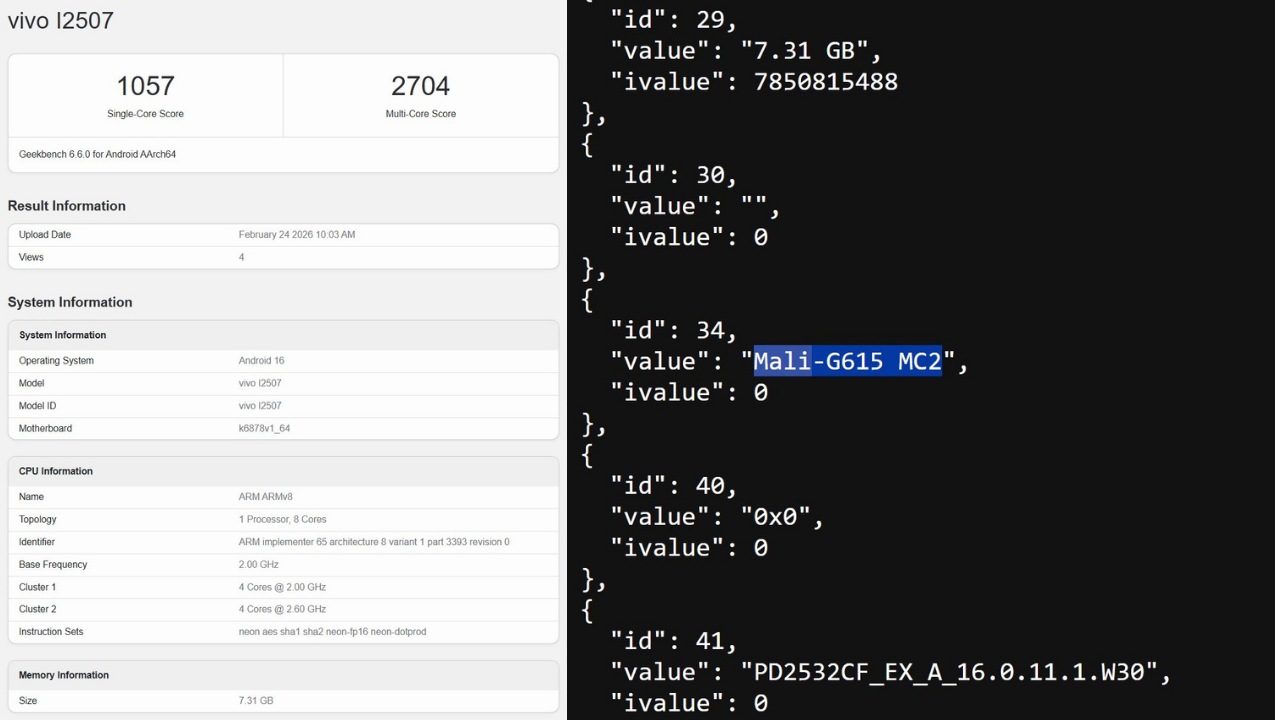
Task: Select the Android 16 operating system value
Action: pyautogui.click(x=261, y=361)
